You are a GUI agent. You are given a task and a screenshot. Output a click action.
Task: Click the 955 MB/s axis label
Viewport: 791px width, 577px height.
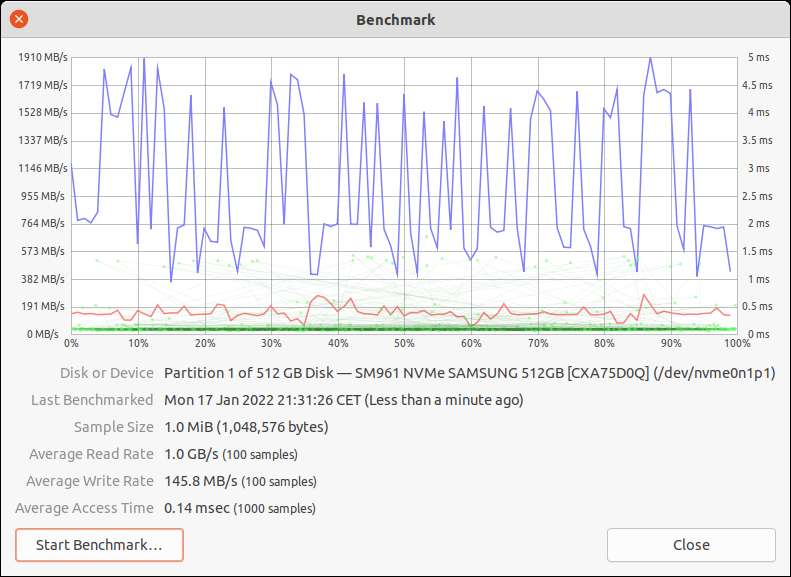tap(44, 196)
